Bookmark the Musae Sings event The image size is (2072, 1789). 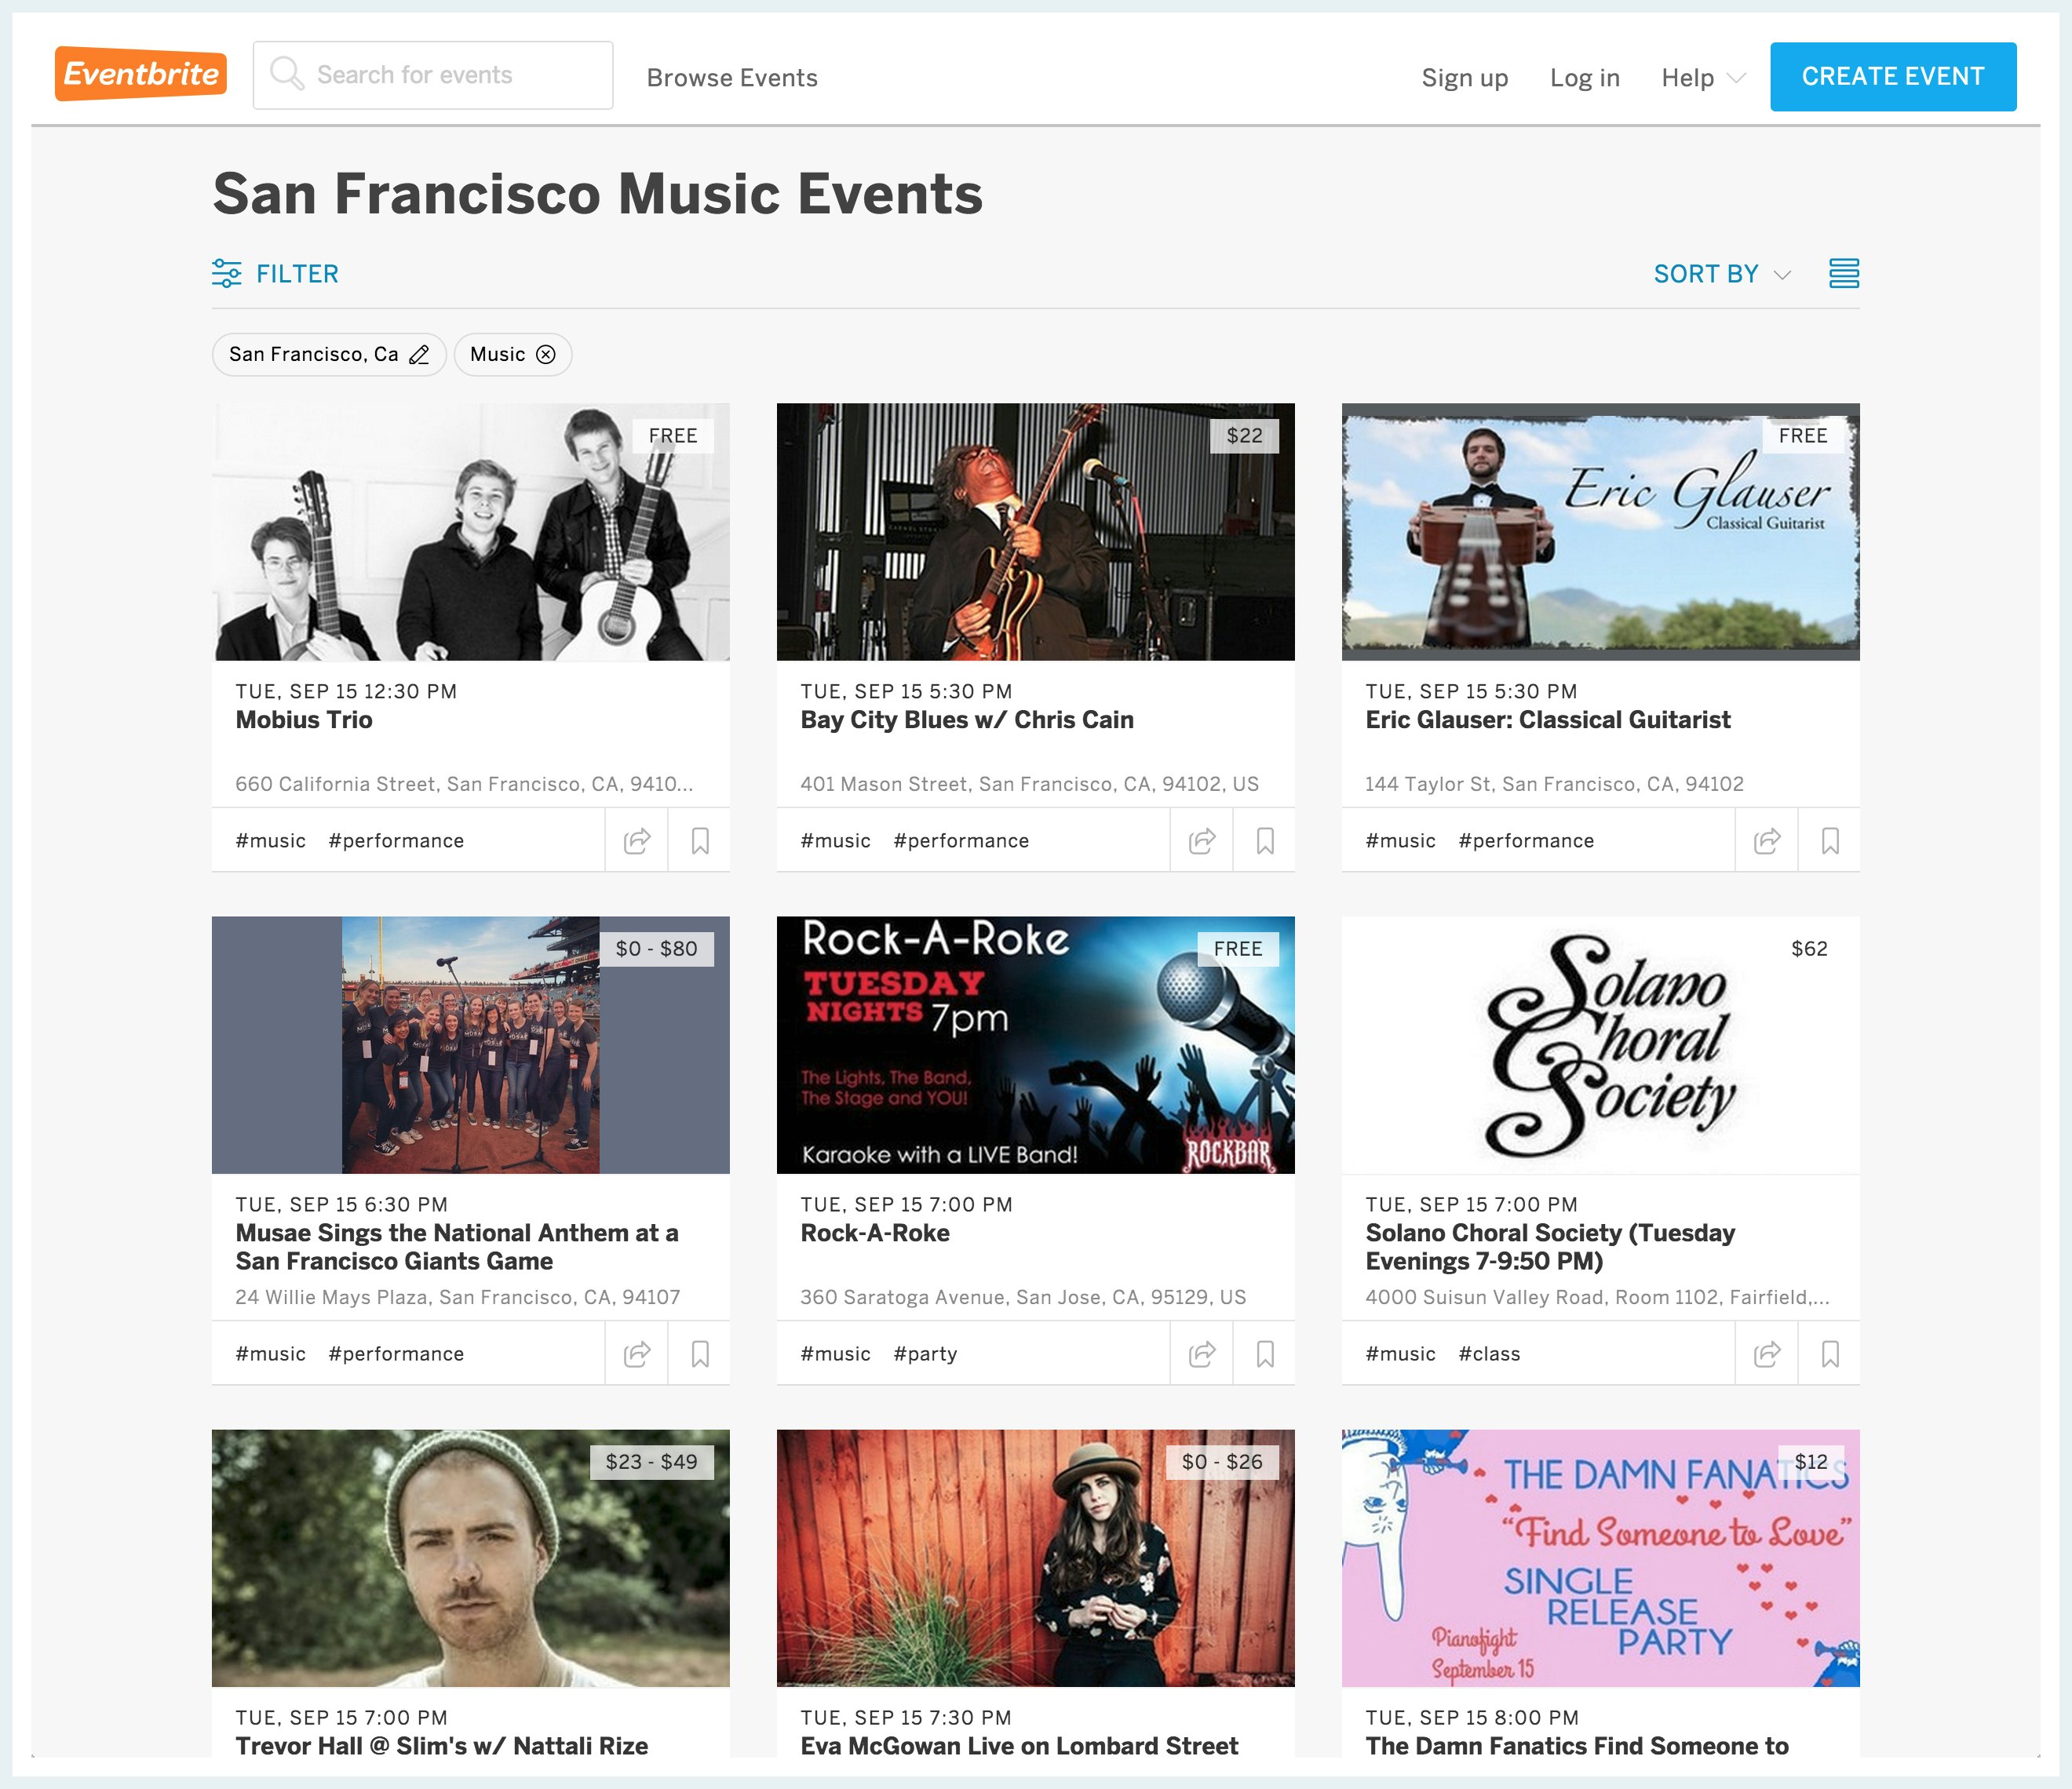[x=700, y=1354]
